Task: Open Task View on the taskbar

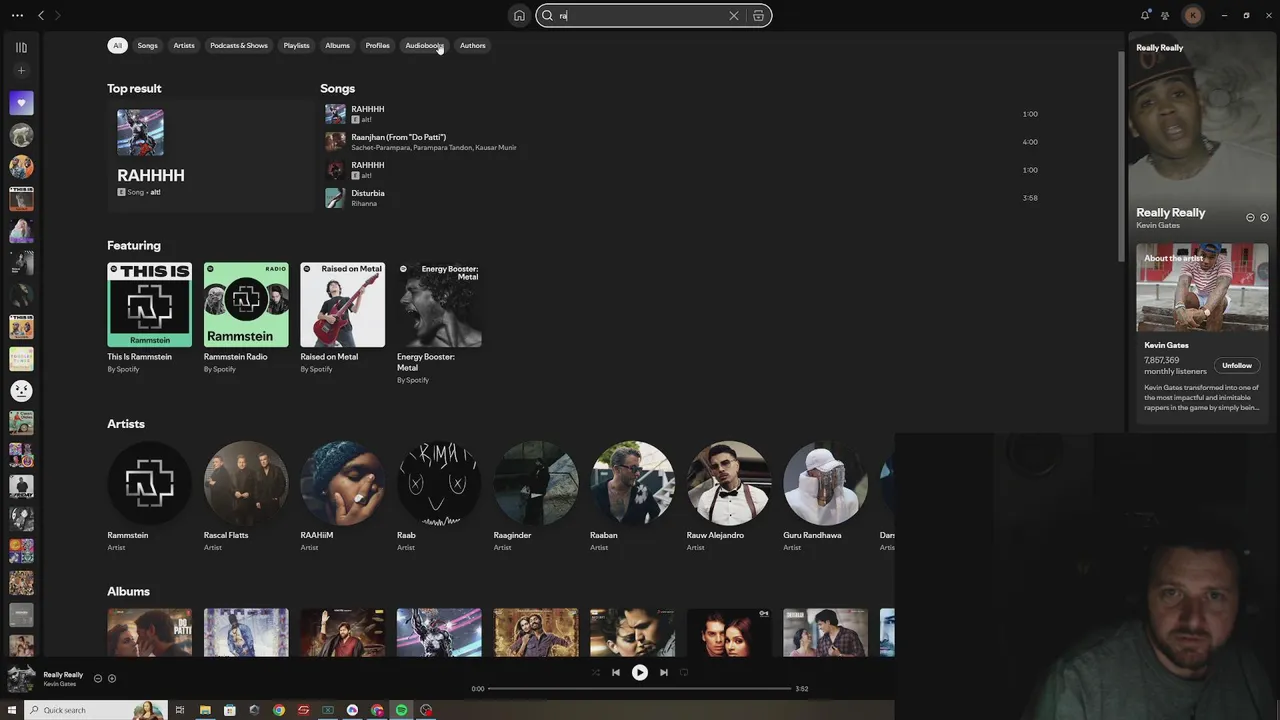Action: coord(180,710)
